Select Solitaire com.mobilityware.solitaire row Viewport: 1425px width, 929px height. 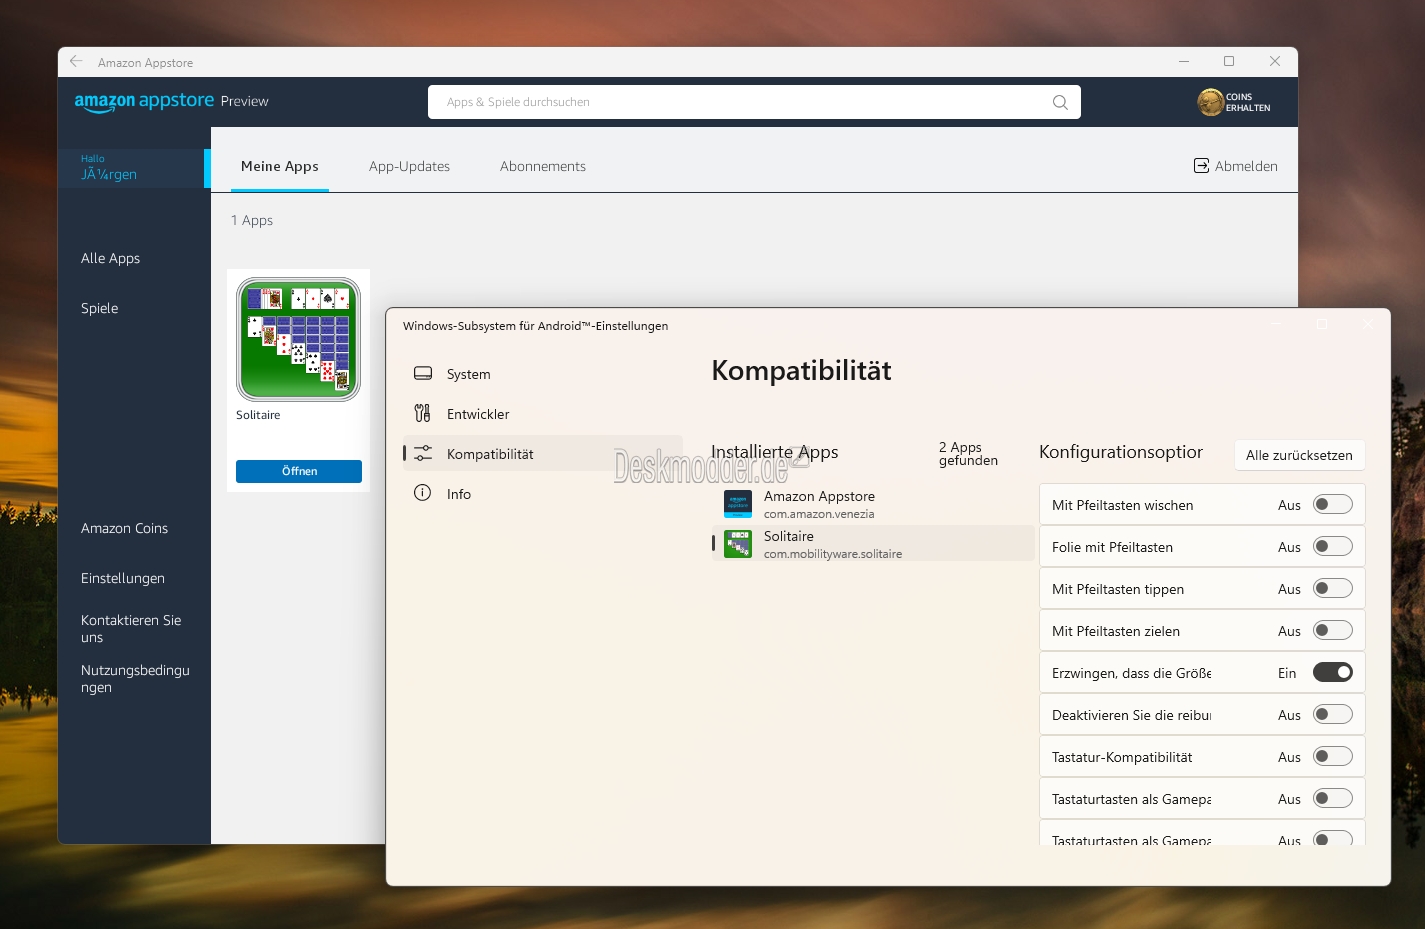tap(873, 544)
